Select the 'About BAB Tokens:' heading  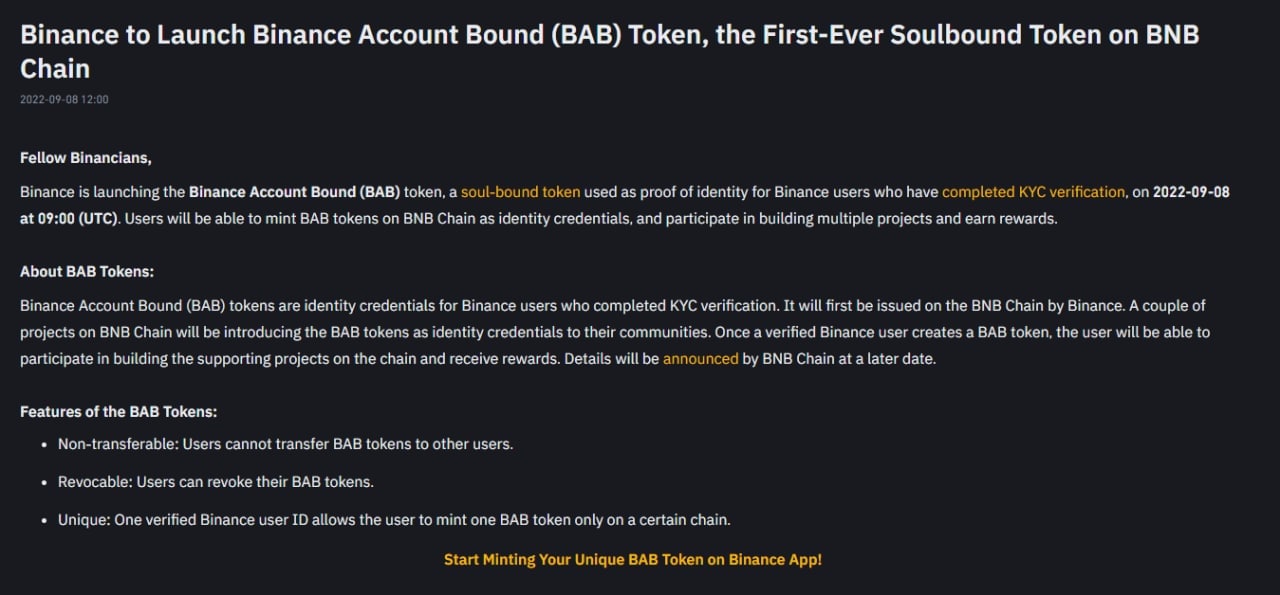(87, 272)
